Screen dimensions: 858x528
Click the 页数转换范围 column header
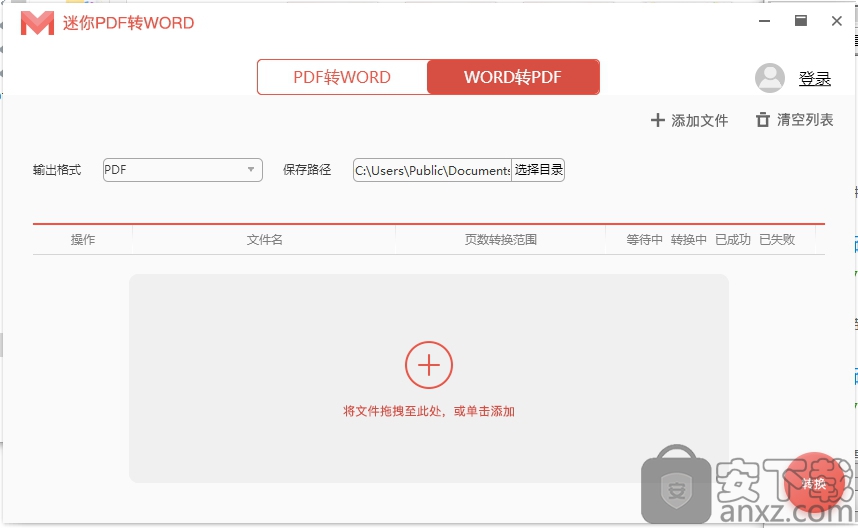[x=501, y=240]
